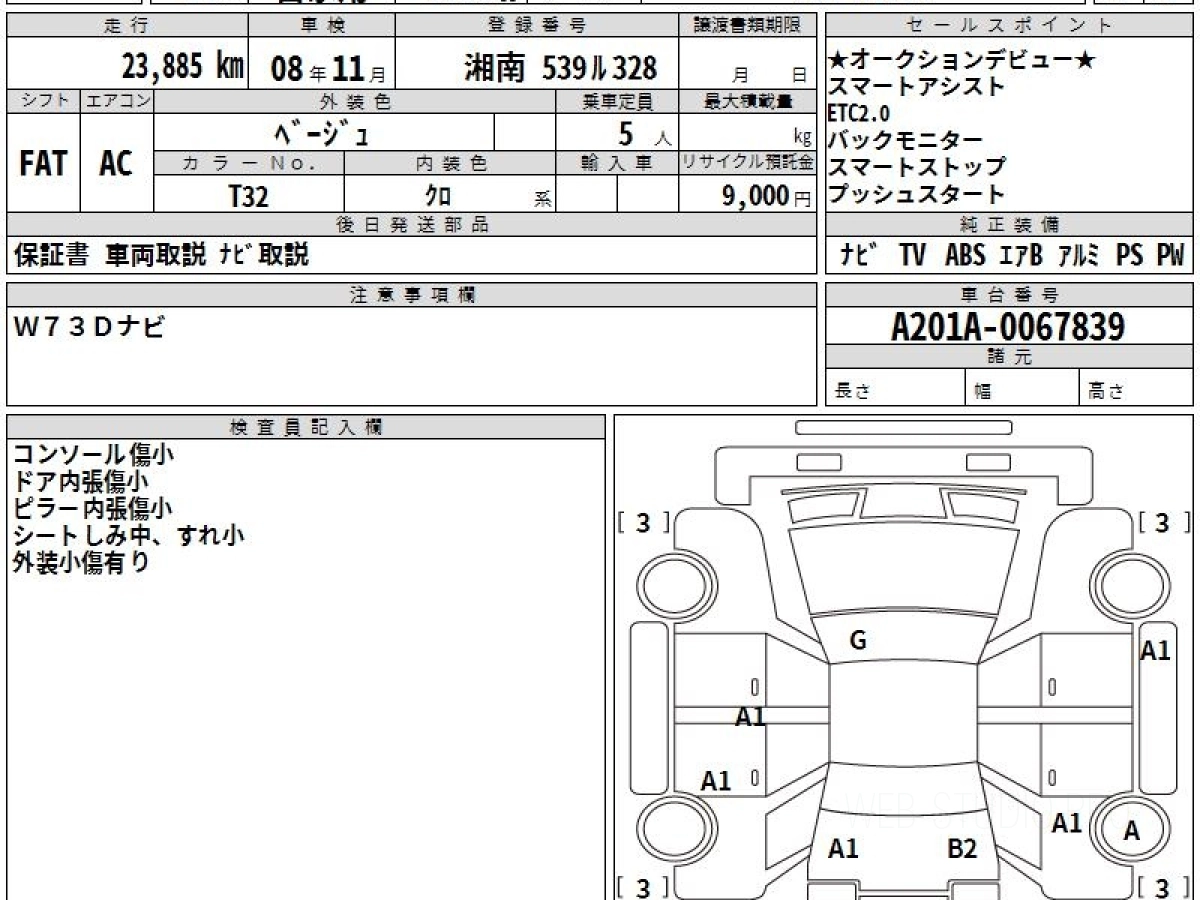Select the W73Dナビ note

click(90, 327)
